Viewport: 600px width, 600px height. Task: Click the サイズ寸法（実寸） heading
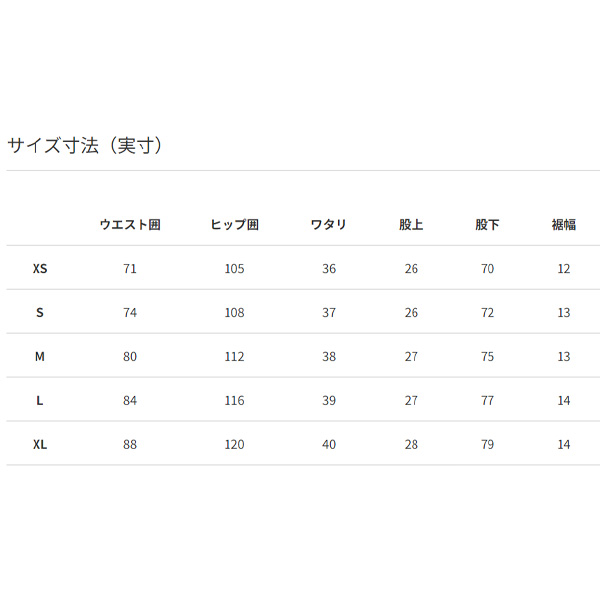(85, 146)
